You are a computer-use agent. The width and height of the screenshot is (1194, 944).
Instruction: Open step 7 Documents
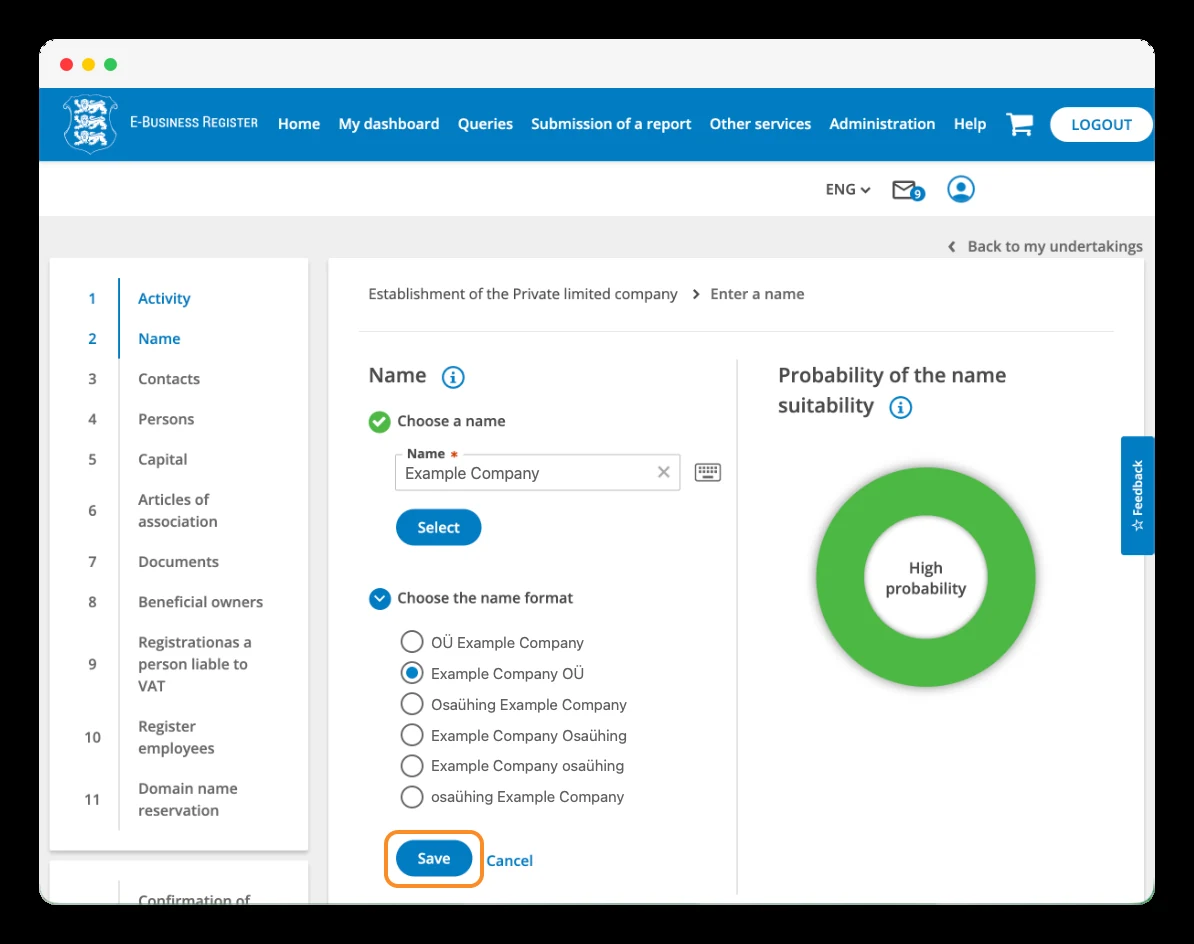178,562
